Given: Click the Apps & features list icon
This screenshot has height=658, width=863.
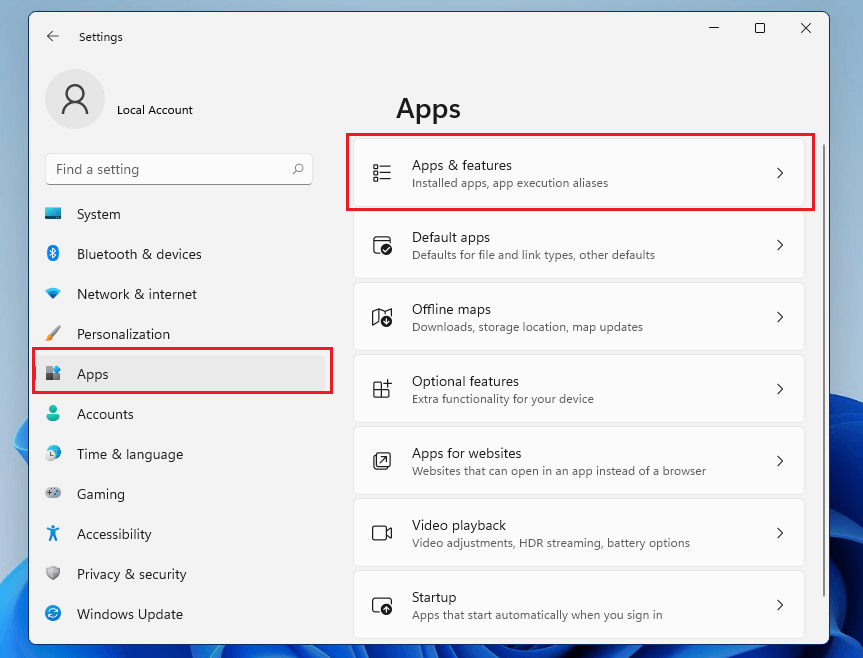Looking at the screenshot, I should pyautogui.click(x=381, y=172).
